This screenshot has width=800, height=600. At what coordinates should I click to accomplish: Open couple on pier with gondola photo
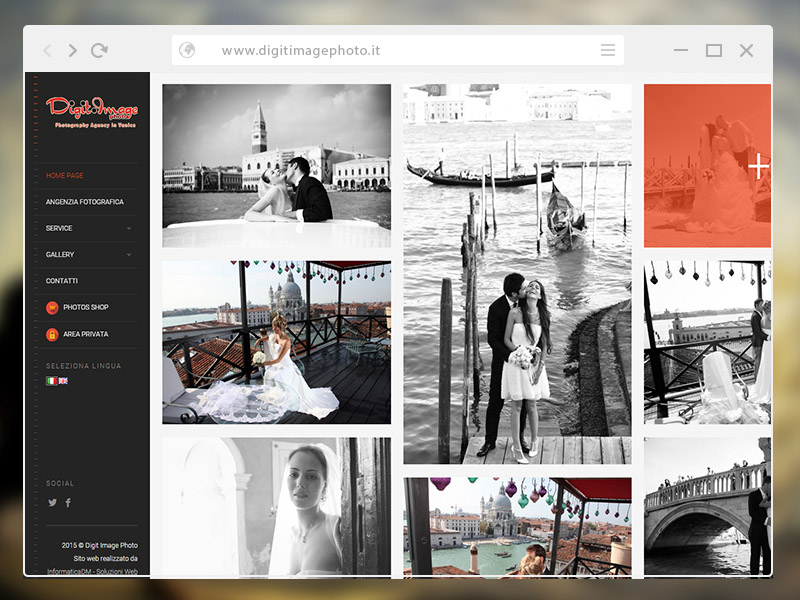pyautogui.click(x=517, y=274)
